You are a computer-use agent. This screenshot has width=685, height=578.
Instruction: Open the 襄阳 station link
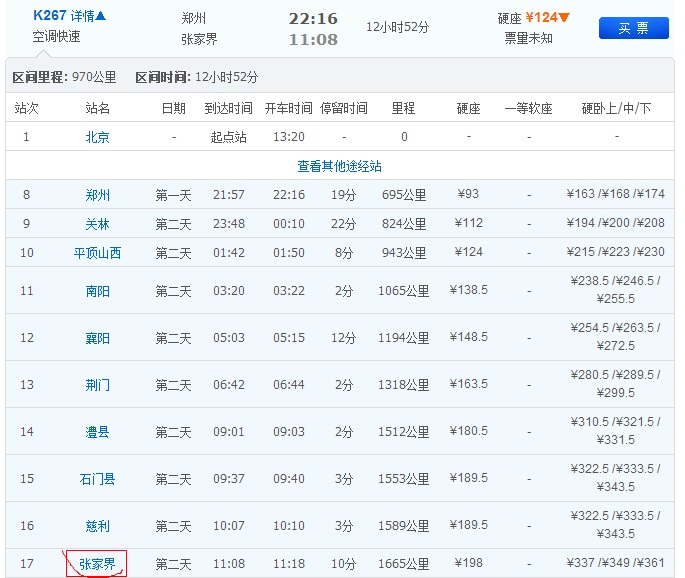coord(97,338)
